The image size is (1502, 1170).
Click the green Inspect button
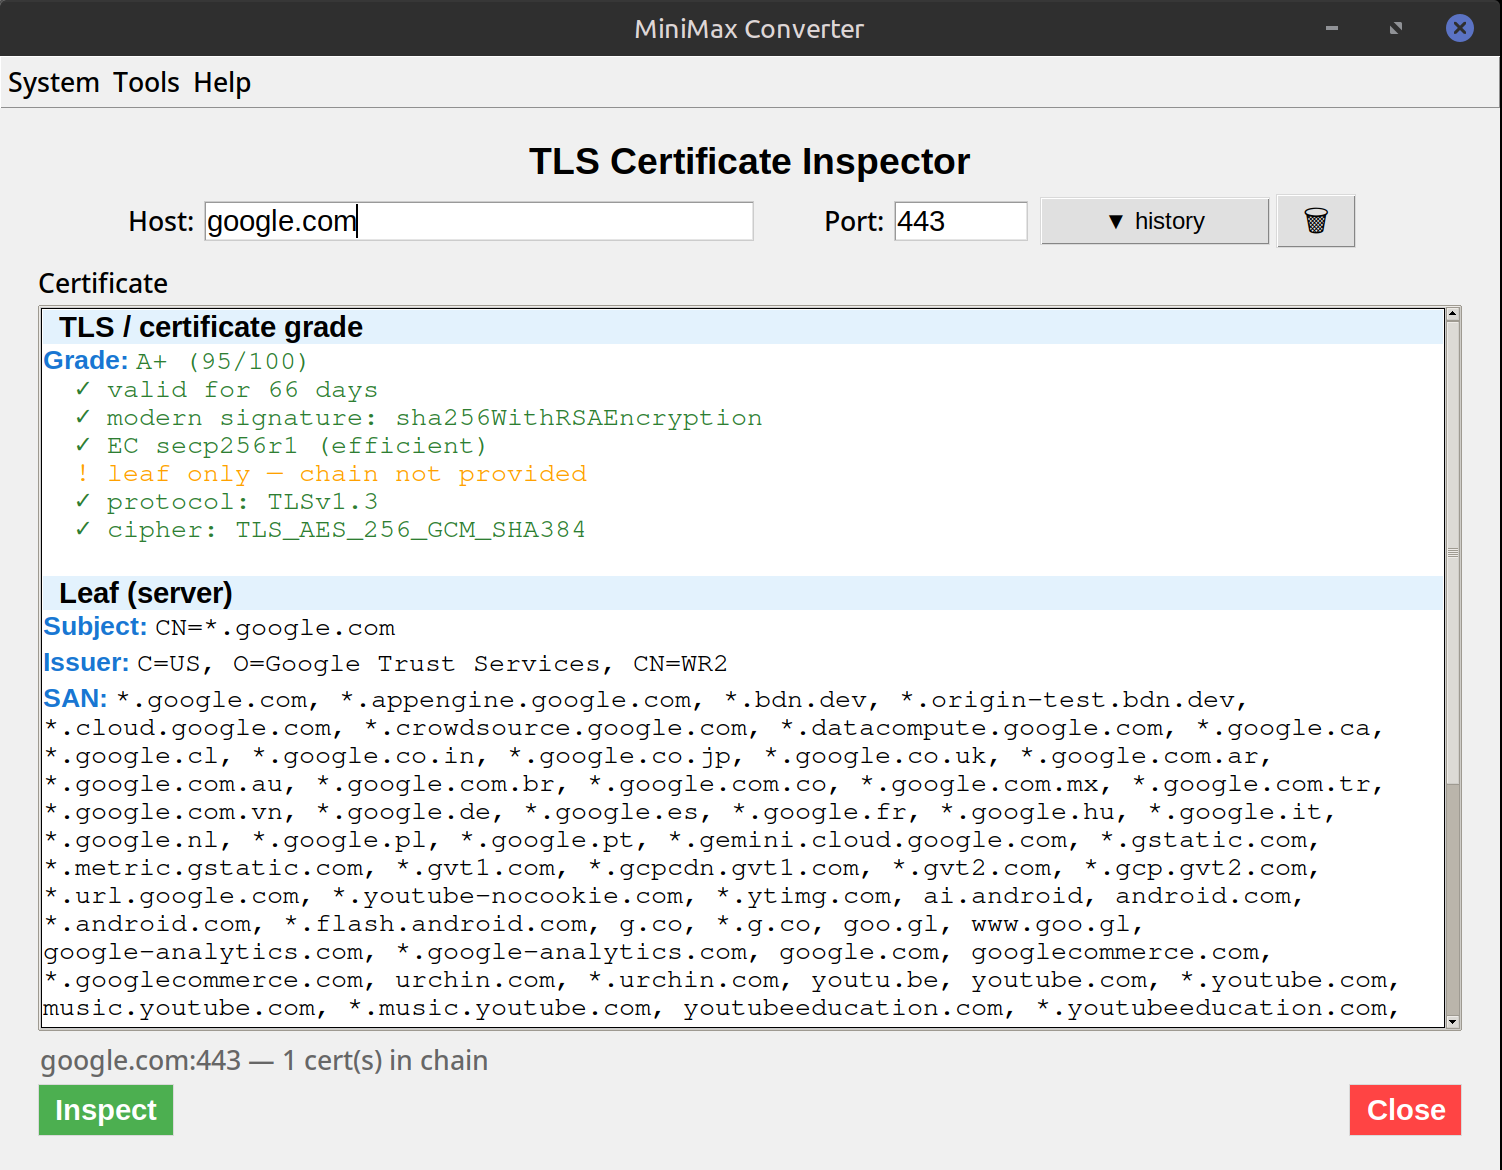[x=106, y=1110]
